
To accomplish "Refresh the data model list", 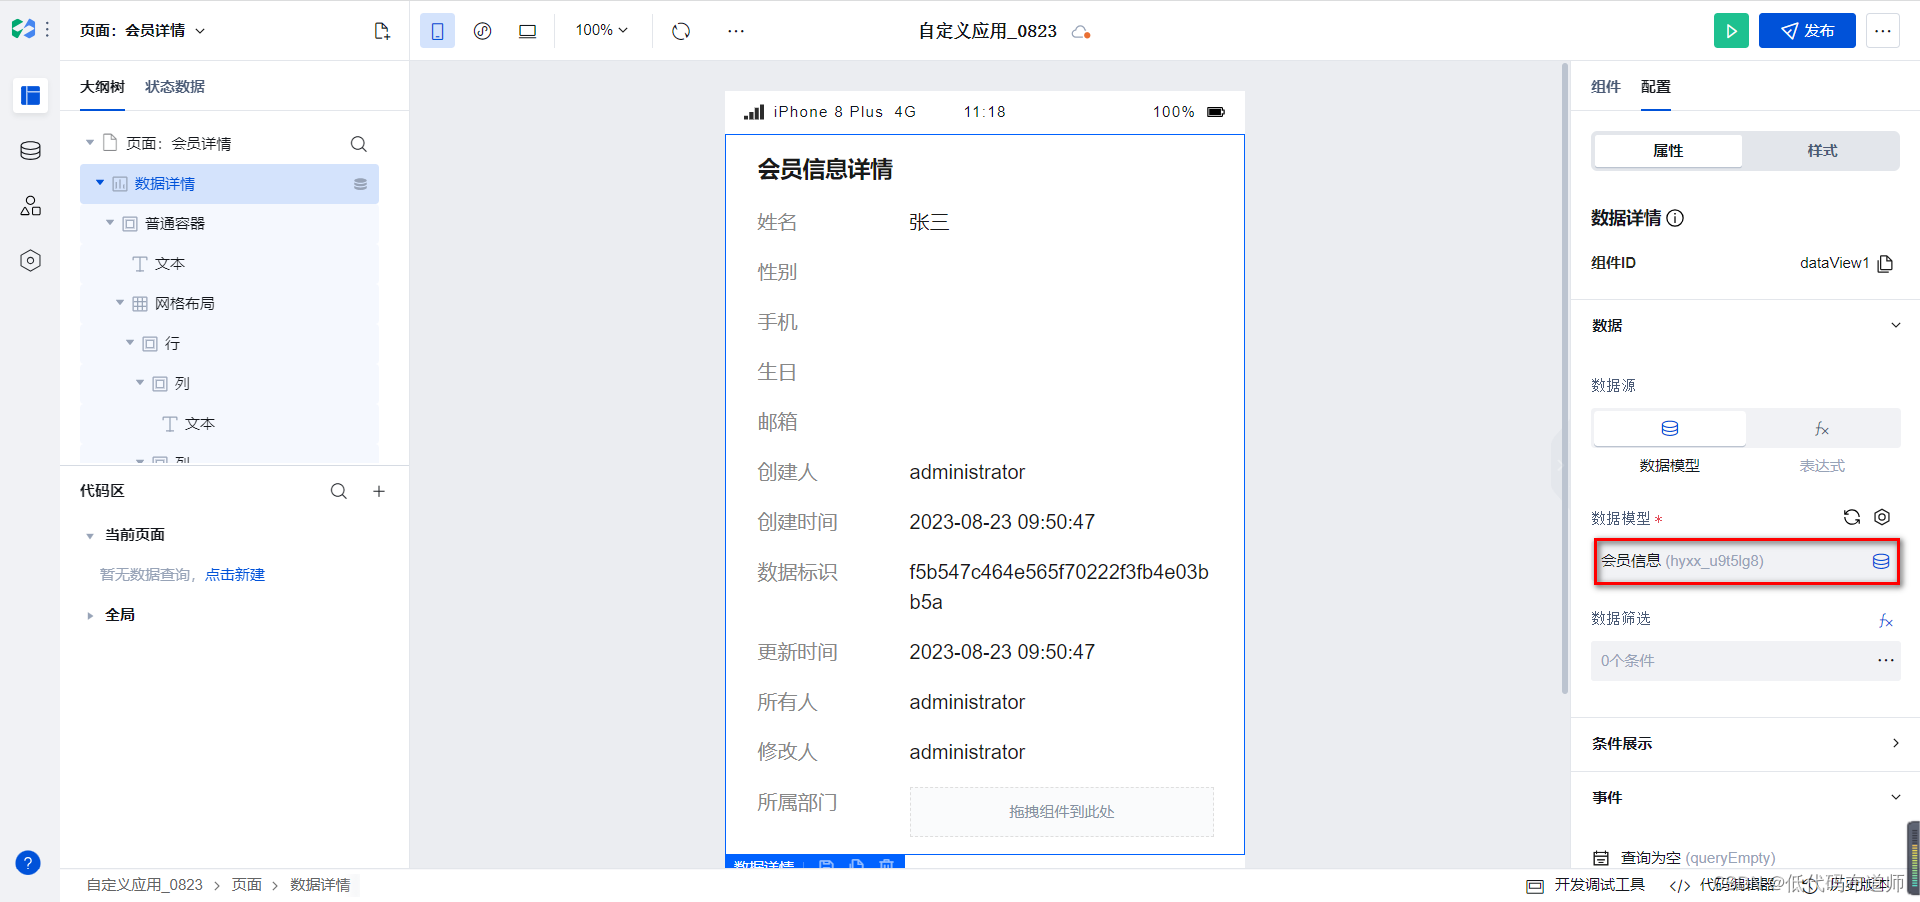I will click(1852, 517).
